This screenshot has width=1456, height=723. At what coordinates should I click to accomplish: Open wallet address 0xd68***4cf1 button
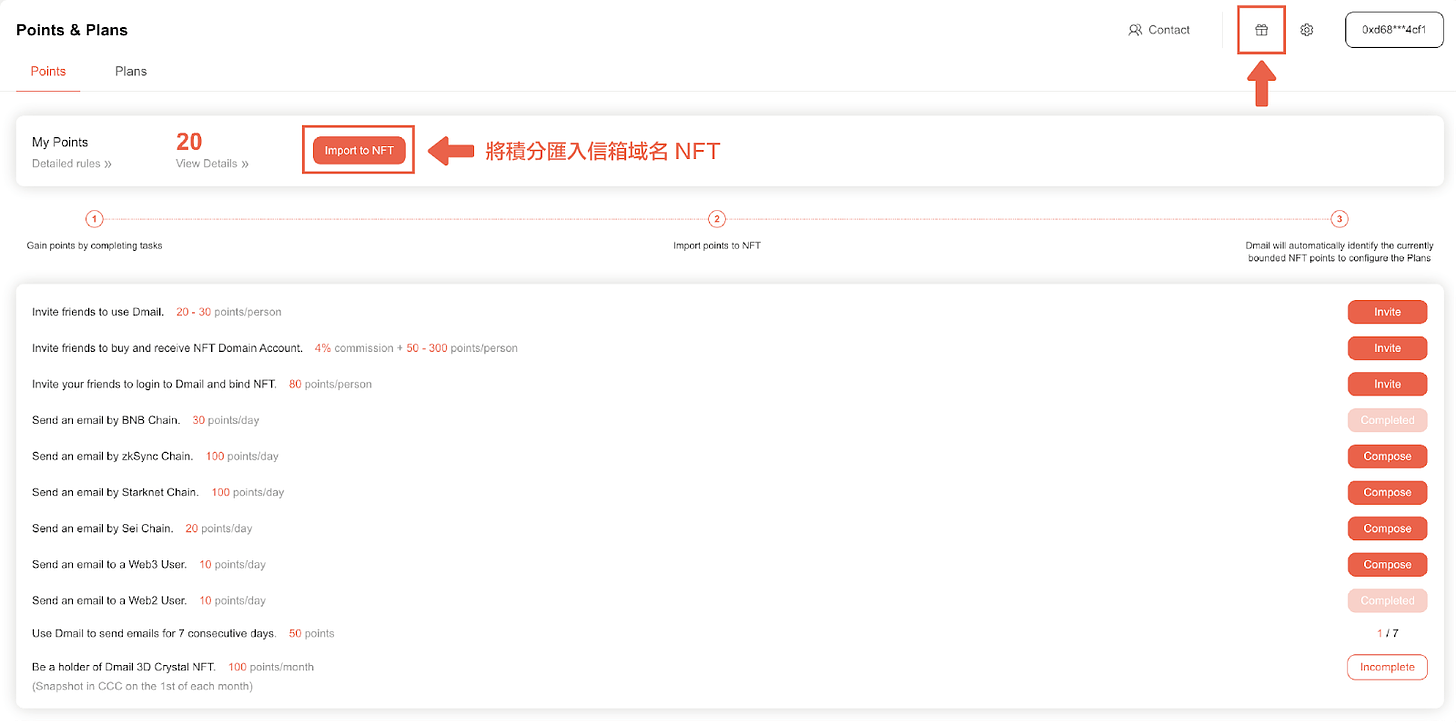pos(1394,30)
